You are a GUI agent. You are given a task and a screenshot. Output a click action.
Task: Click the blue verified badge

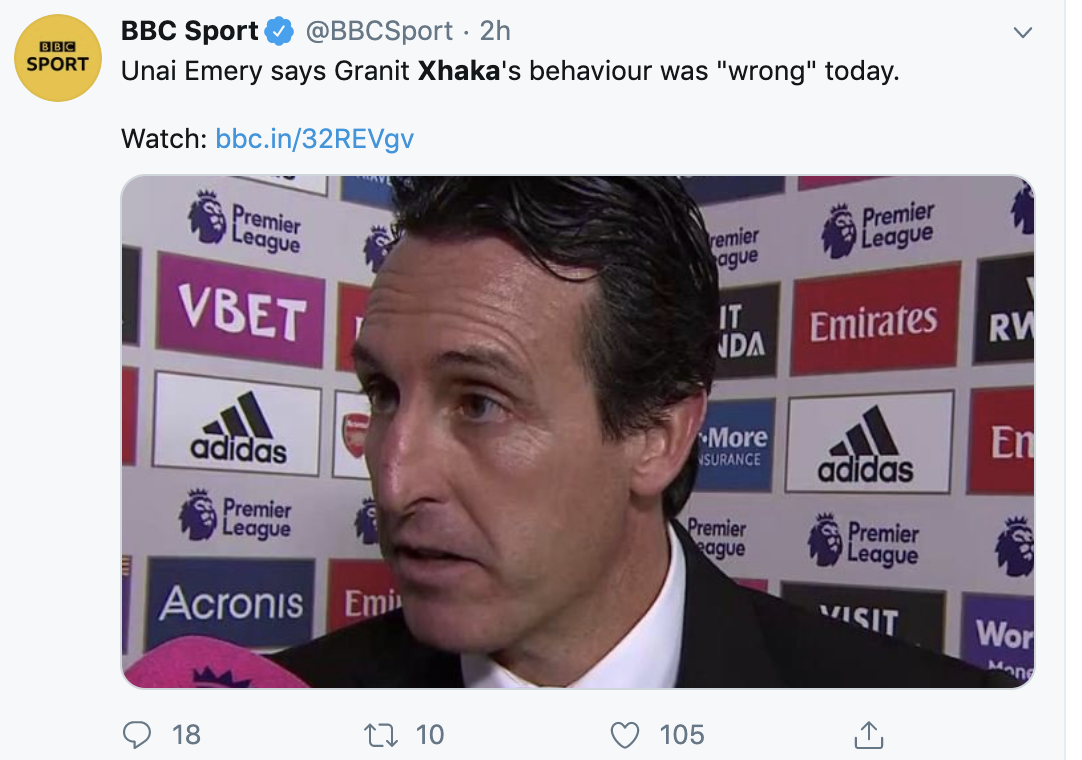click(278, 32)
